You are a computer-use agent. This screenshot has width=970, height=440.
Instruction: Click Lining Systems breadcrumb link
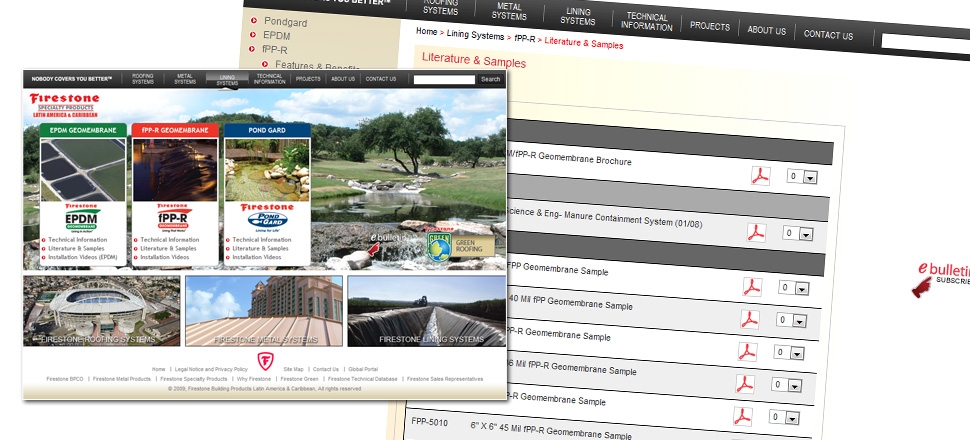(476, 35)
